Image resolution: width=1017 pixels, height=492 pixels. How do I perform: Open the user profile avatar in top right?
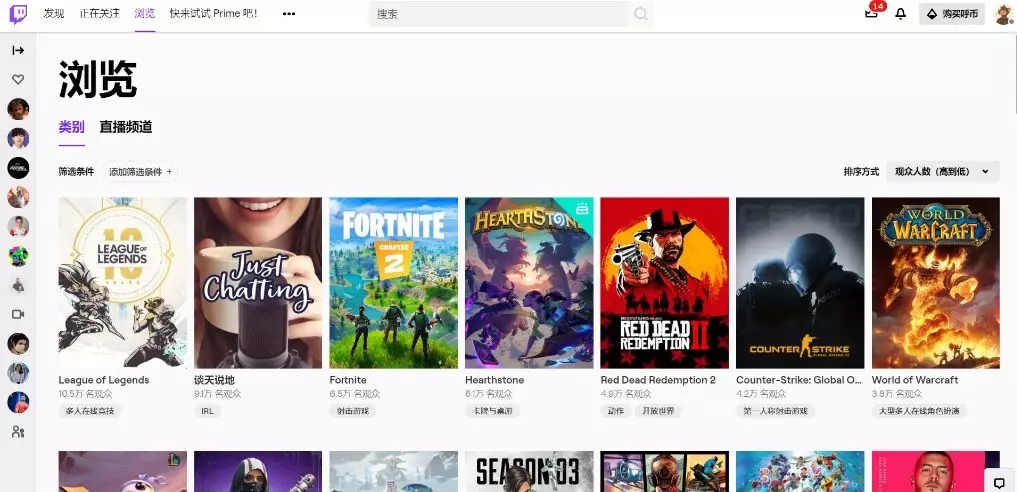(x=1005, y=14)
